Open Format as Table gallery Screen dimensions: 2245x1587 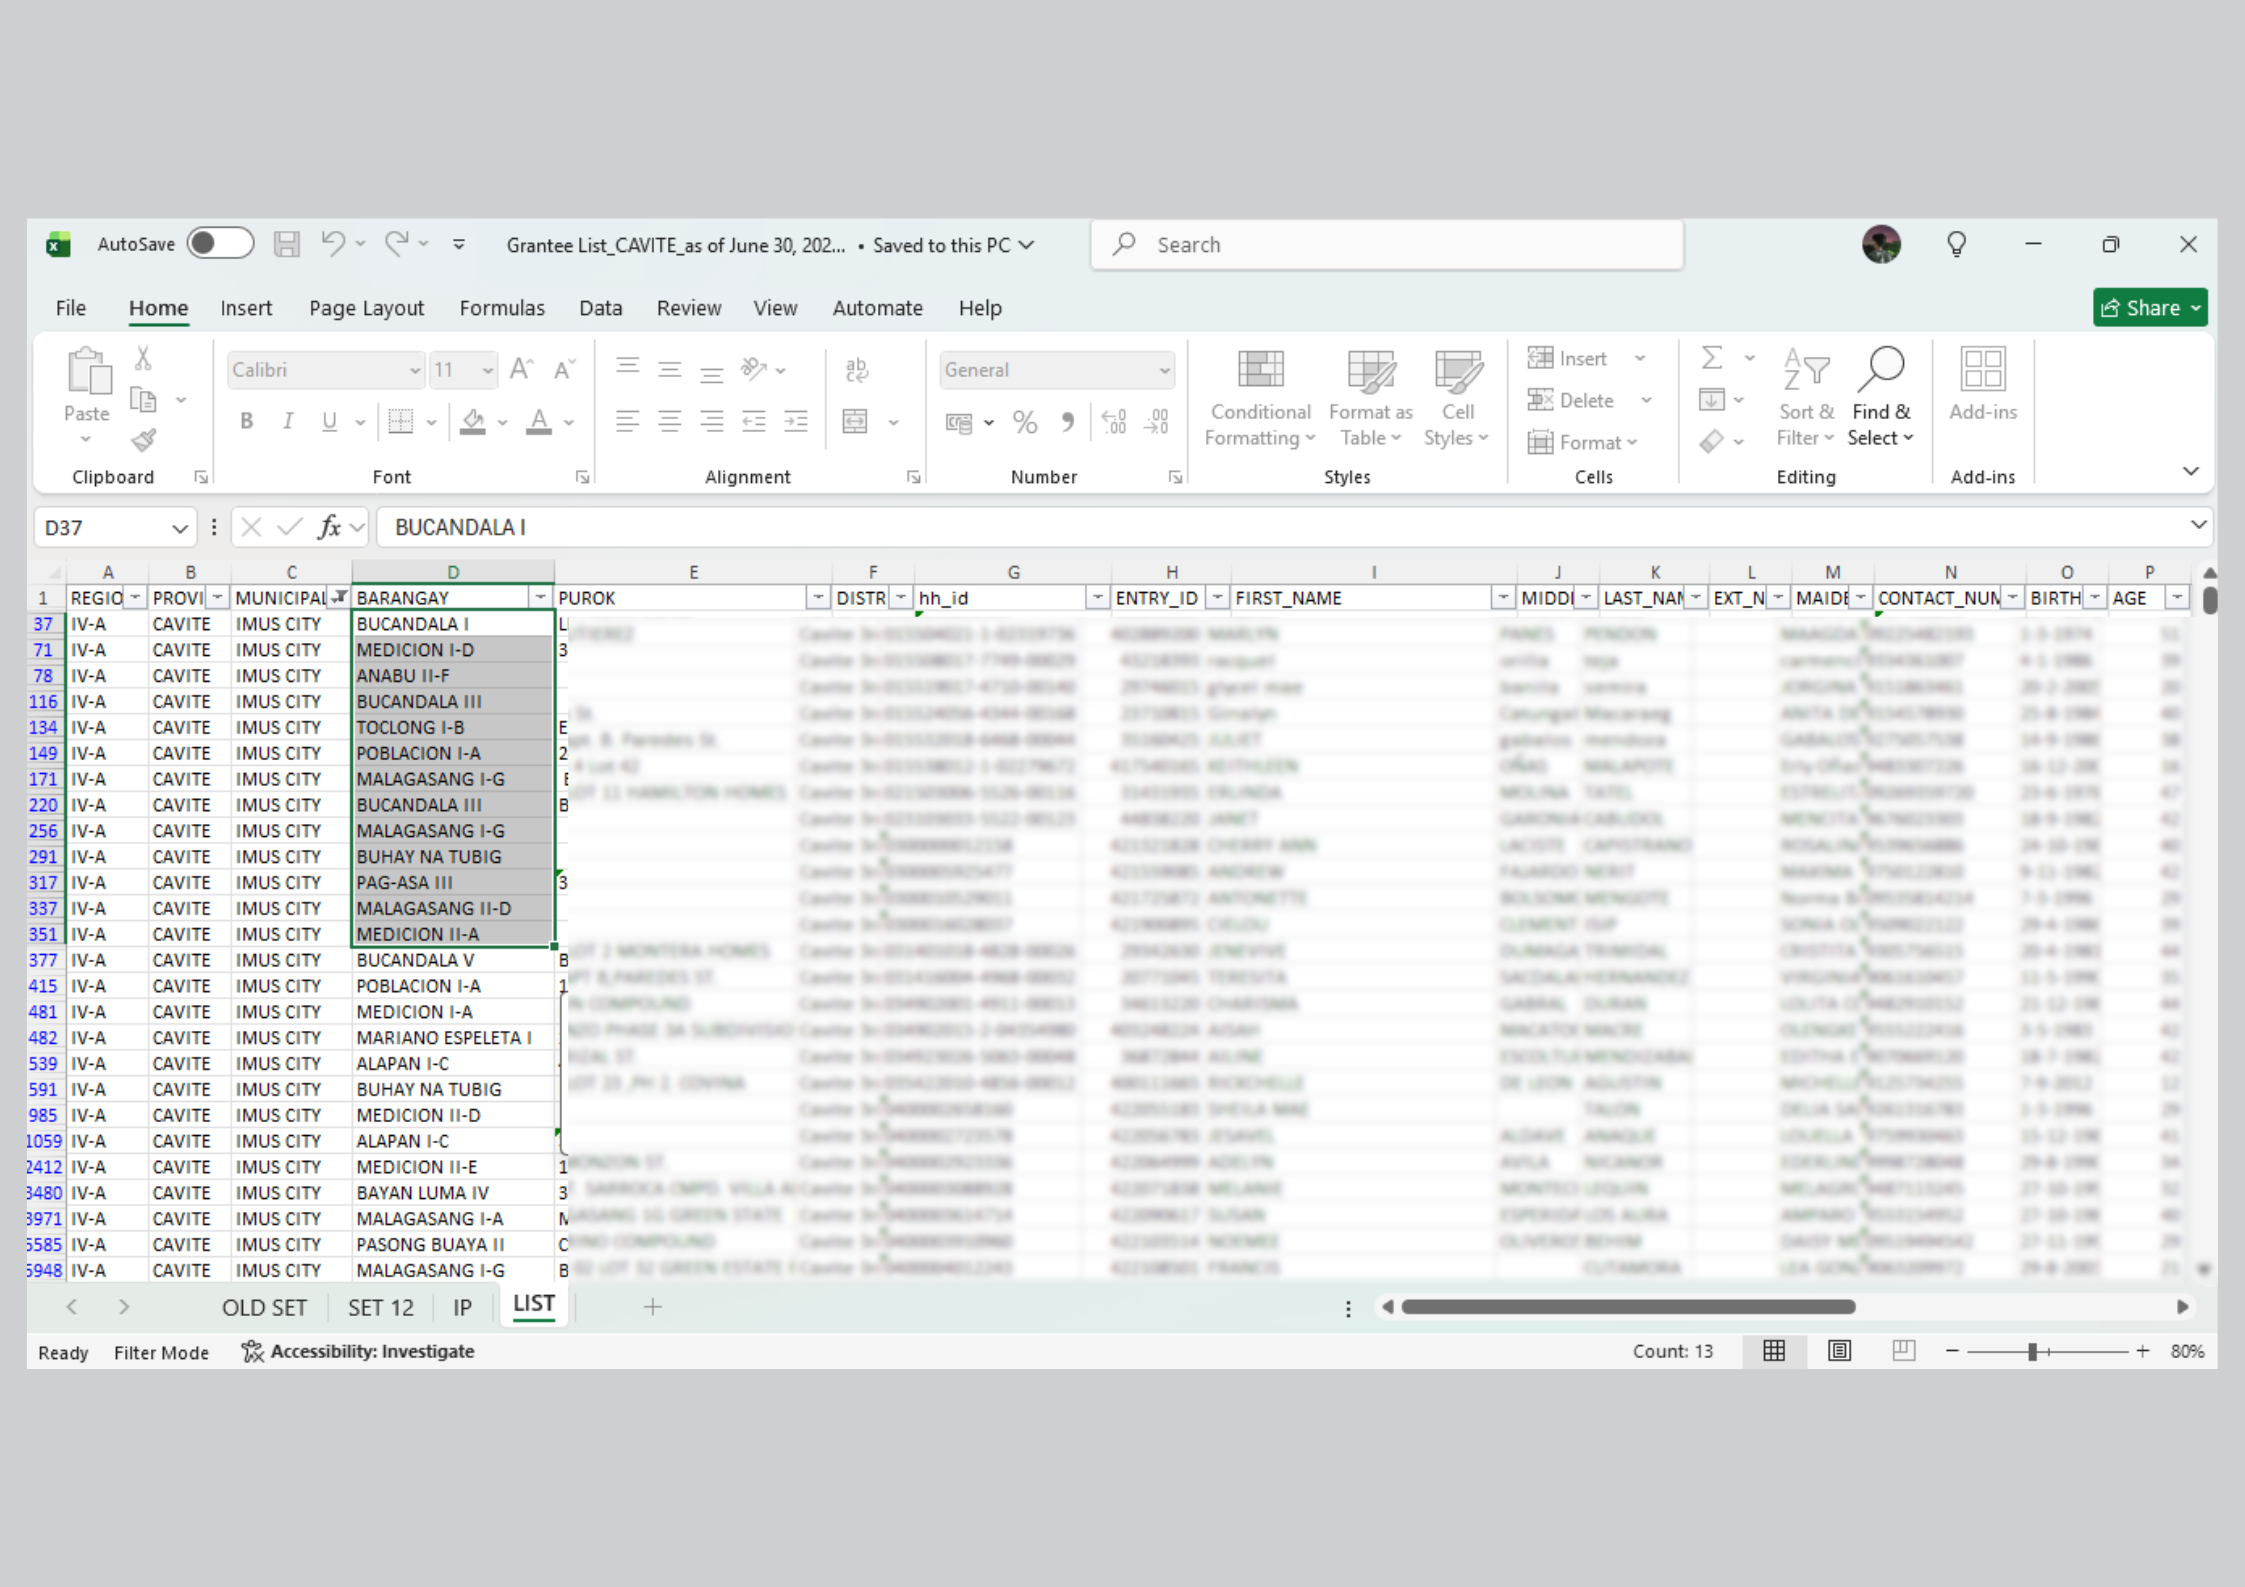click(x=1371, y=398)
